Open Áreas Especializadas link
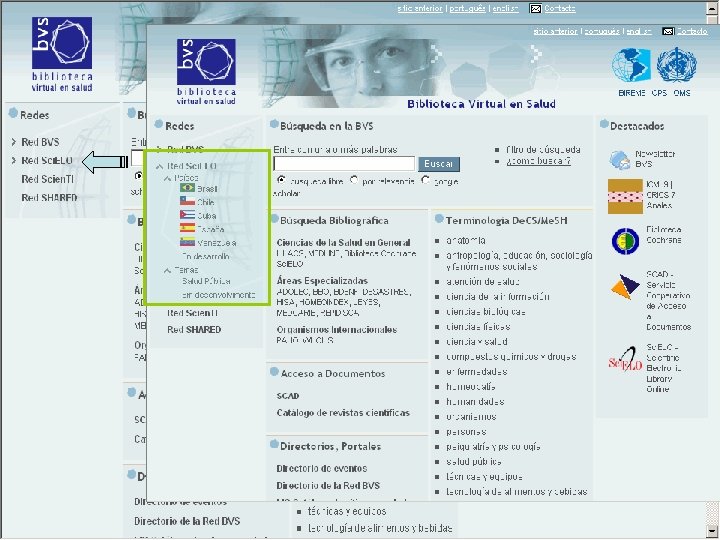This screenshot has height=540, width=720. click(322, 281)
